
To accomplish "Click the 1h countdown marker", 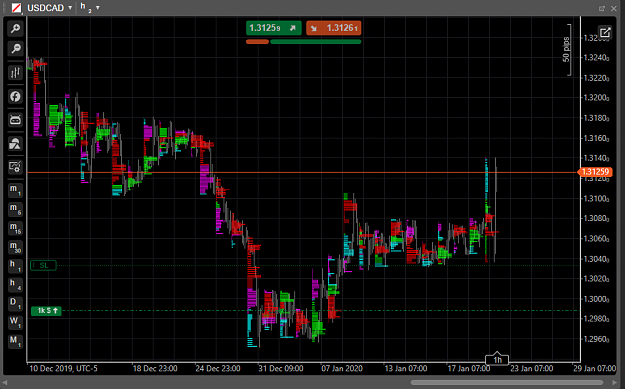I will pyautogui.click(x=497, y=360).
